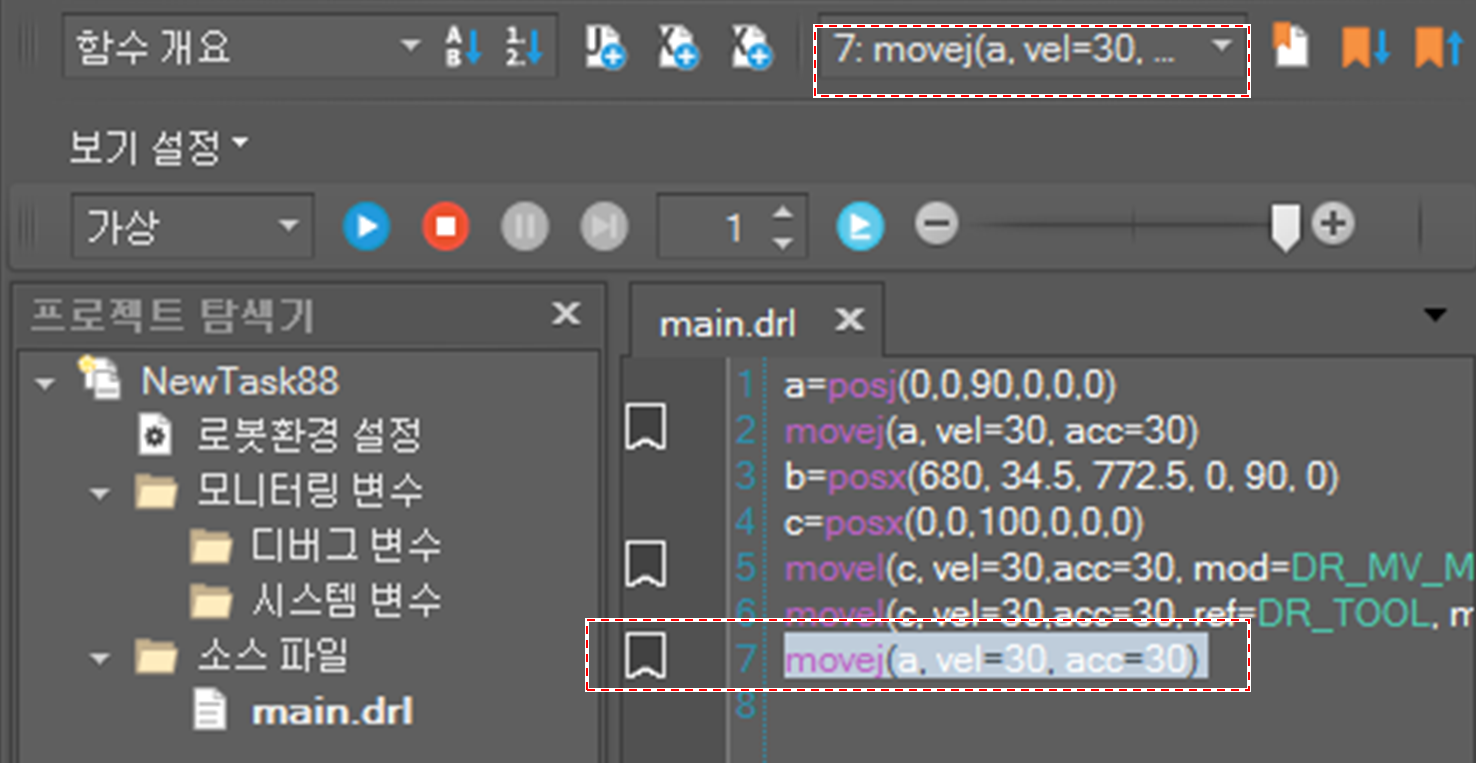Click the Step forward button
The height and width of the screenshot is (763, 1476).
pyautogui.click(x=603, y=227)
